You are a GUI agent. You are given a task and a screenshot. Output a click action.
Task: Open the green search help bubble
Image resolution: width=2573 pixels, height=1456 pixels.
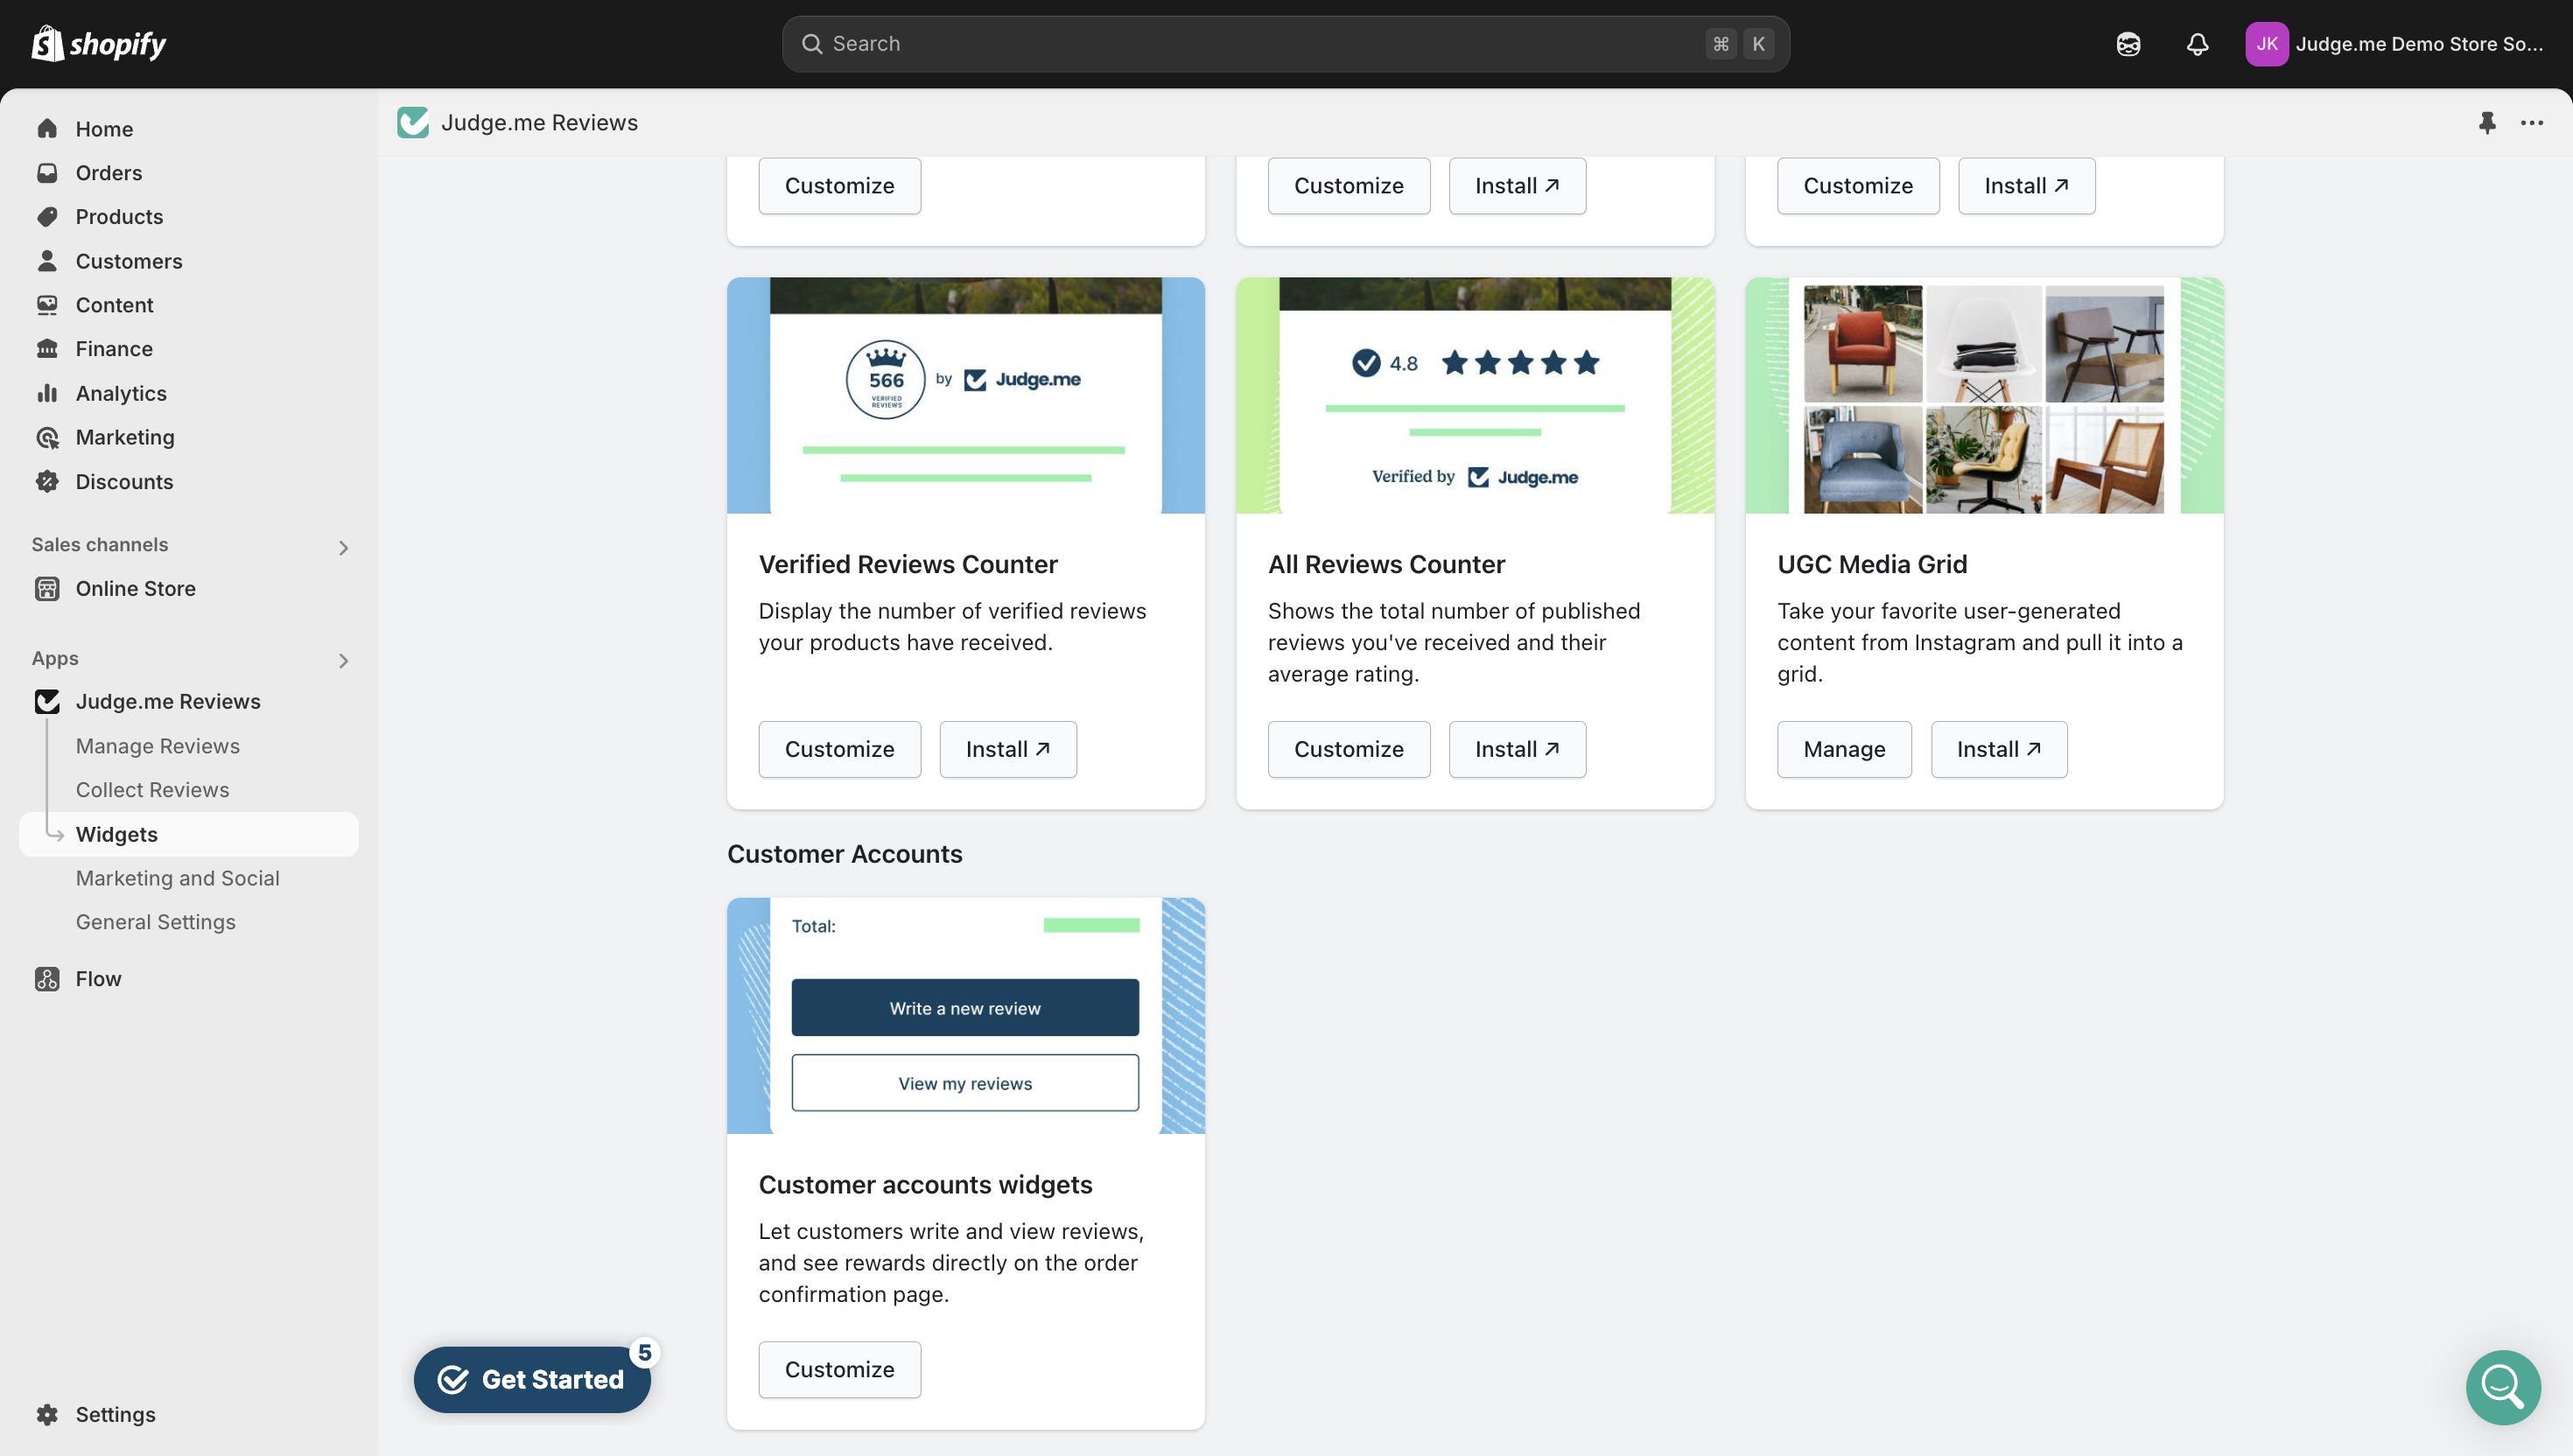2503,1387
